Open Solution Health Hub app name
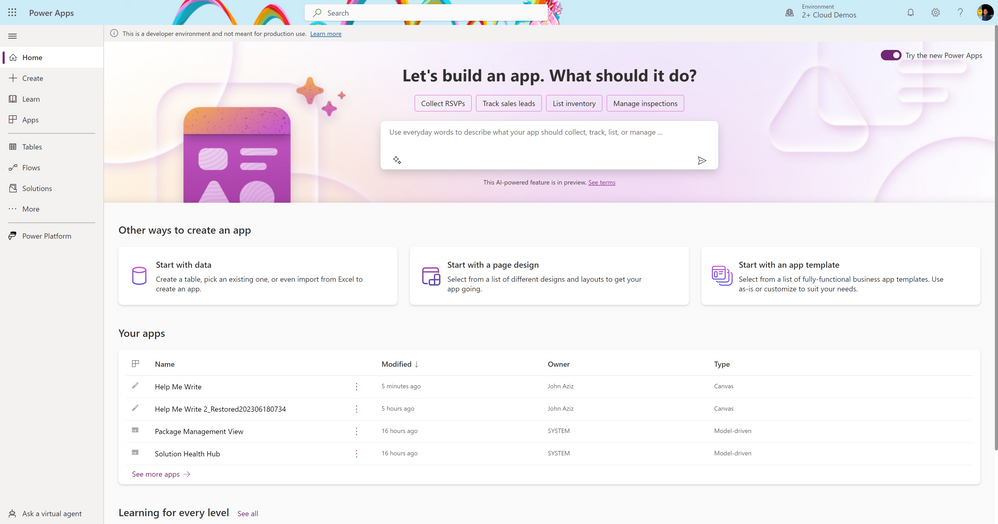 [187, 453]
